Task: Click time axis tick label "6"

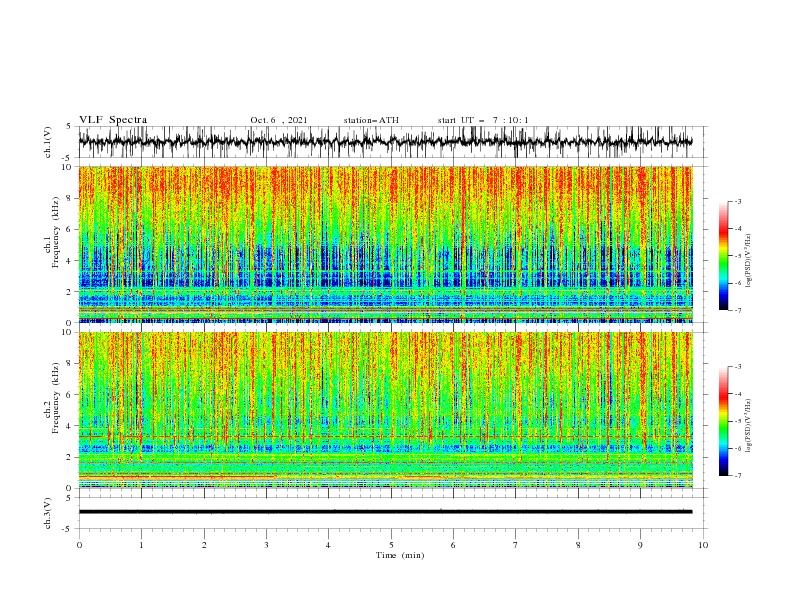Action: (453, 545)
